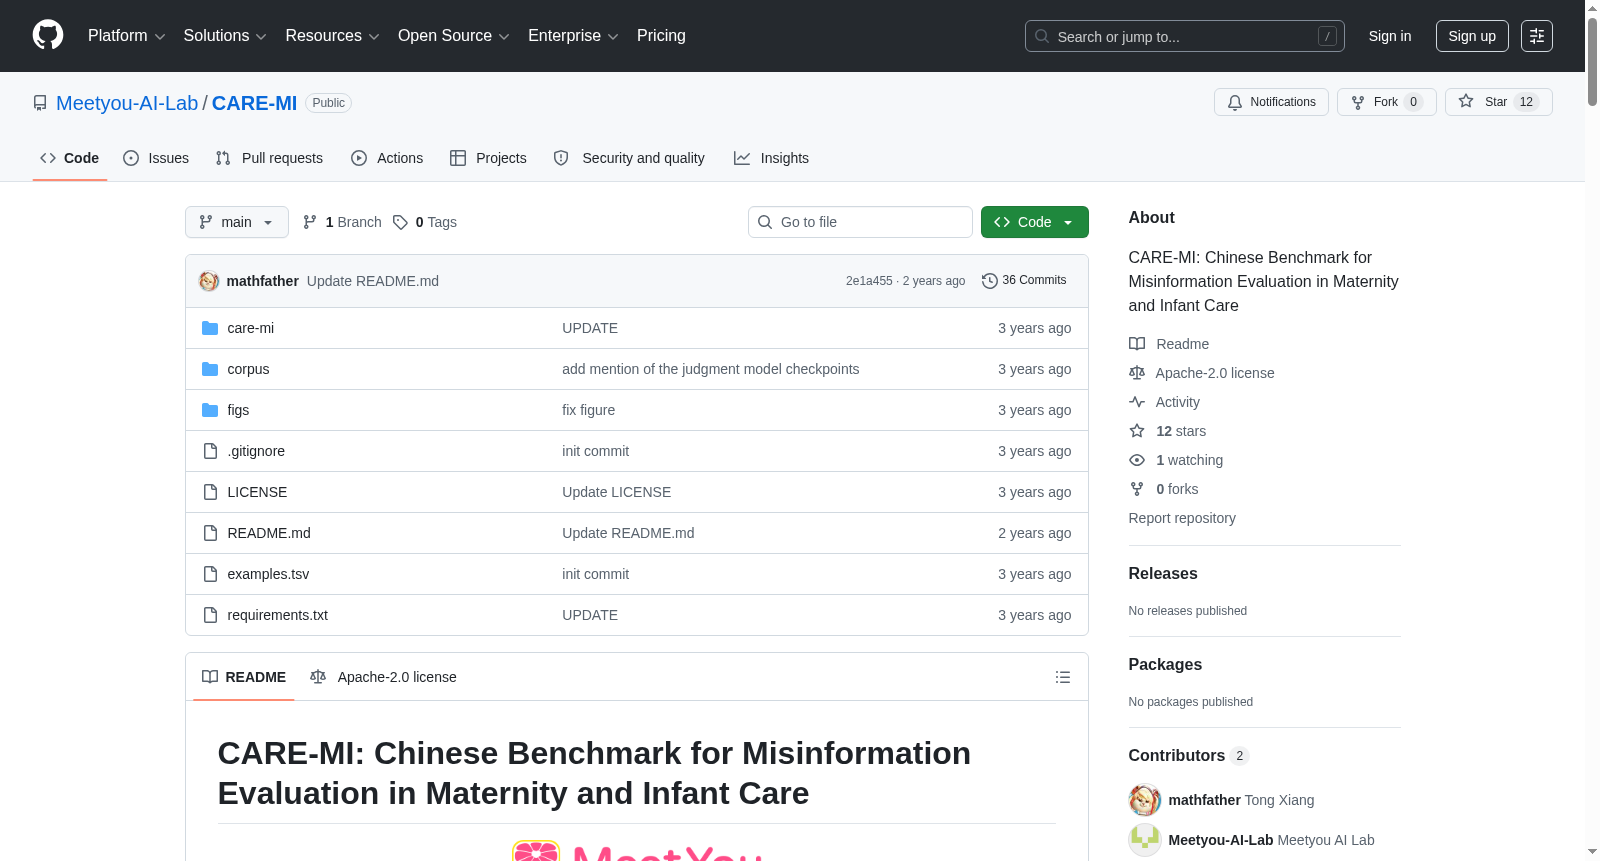Expand the Solutions menu

(225, 36)
